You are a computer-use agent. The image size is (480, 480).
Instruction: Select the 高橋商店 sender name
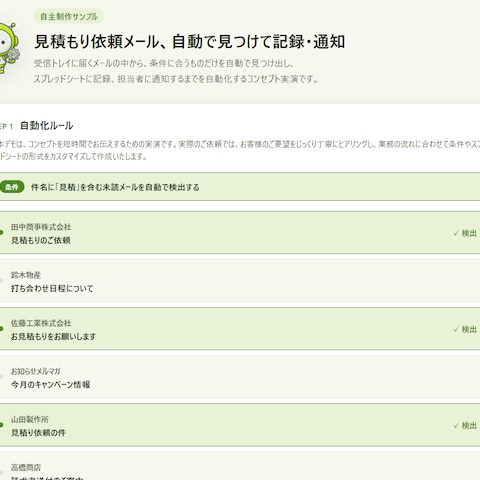26,467
